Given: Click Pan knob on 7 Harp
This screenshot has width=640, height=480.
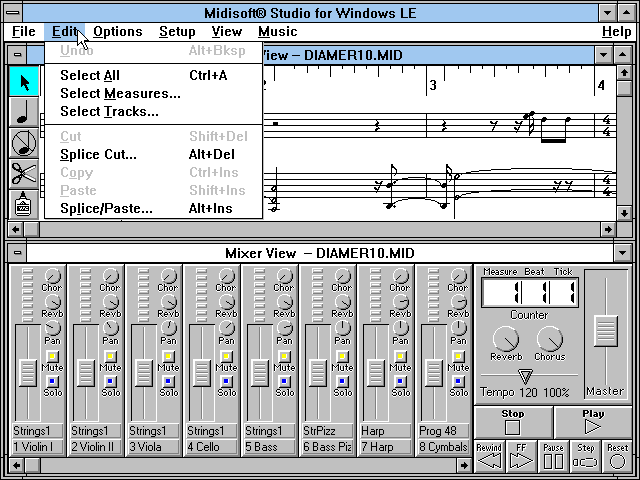Looking at the screenshot, I should [400, 328].
